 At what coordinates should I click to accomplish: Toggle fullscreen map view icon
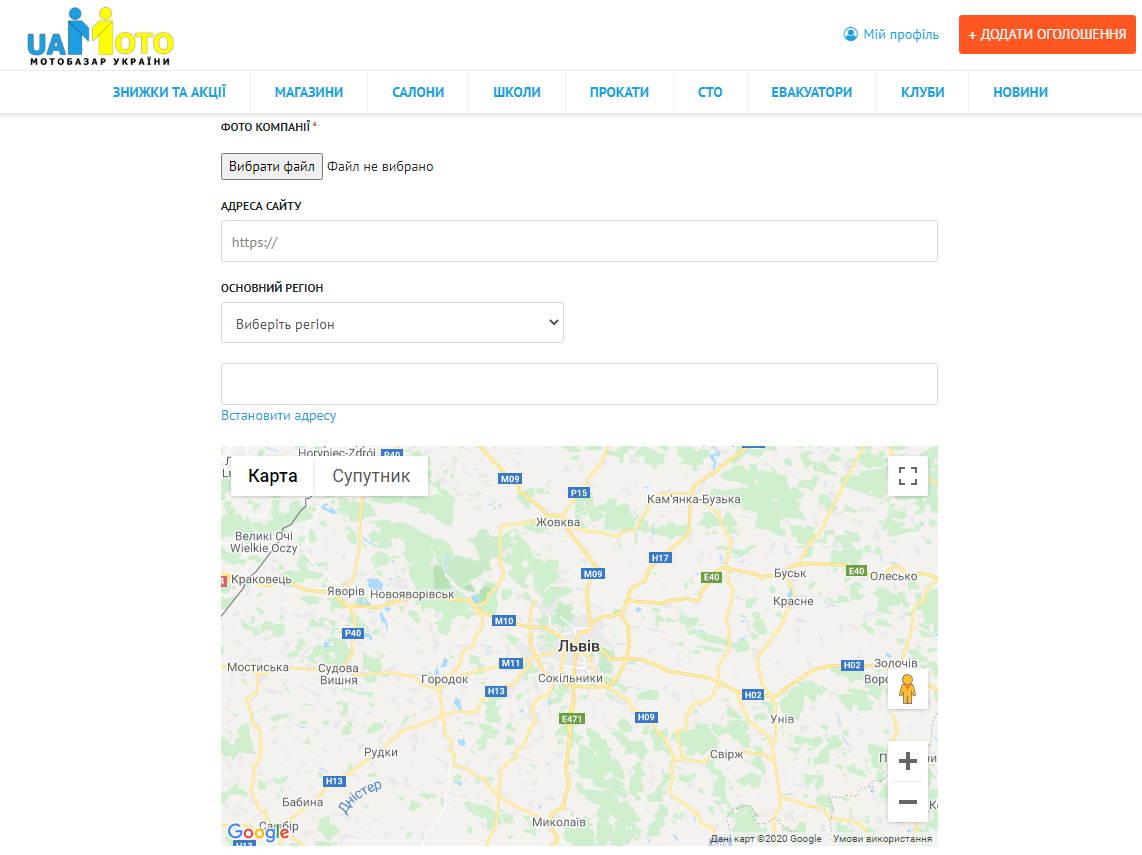[907, 476]
